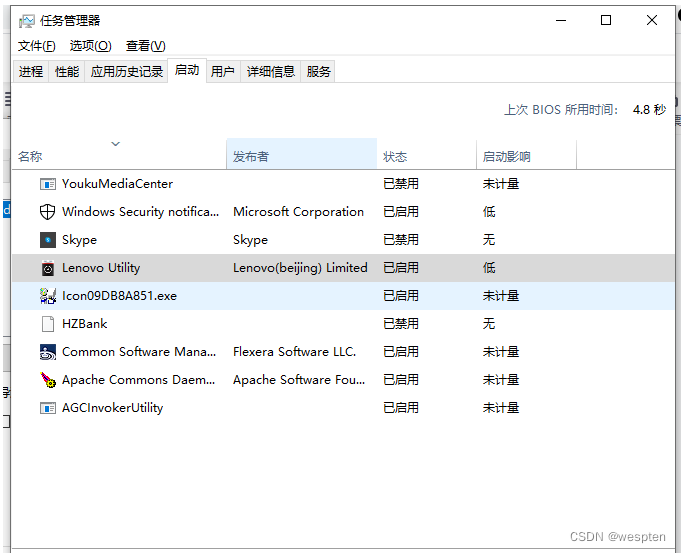The height and width of the screenshot is (553, 681).
Task: Click 无 impact of Skype row
Action: pyautogui.click(x=489, y=240)
